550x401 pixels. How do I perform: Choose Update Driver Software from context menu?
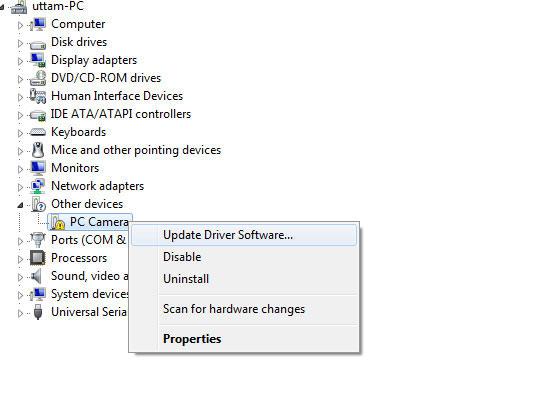coord(244,235)
